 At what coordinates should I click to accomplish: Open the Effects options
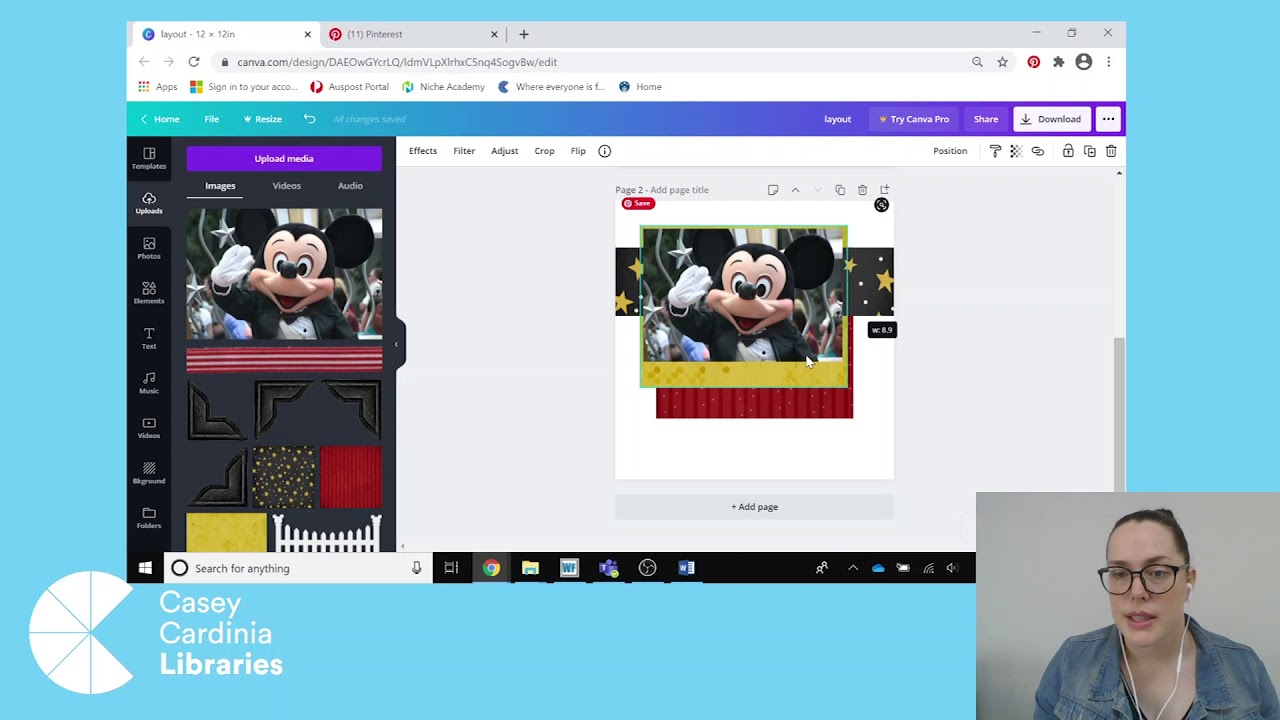point(422,151)
